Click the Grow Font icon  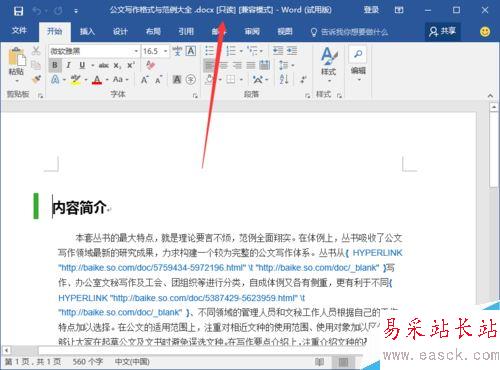tap(144, 80)
